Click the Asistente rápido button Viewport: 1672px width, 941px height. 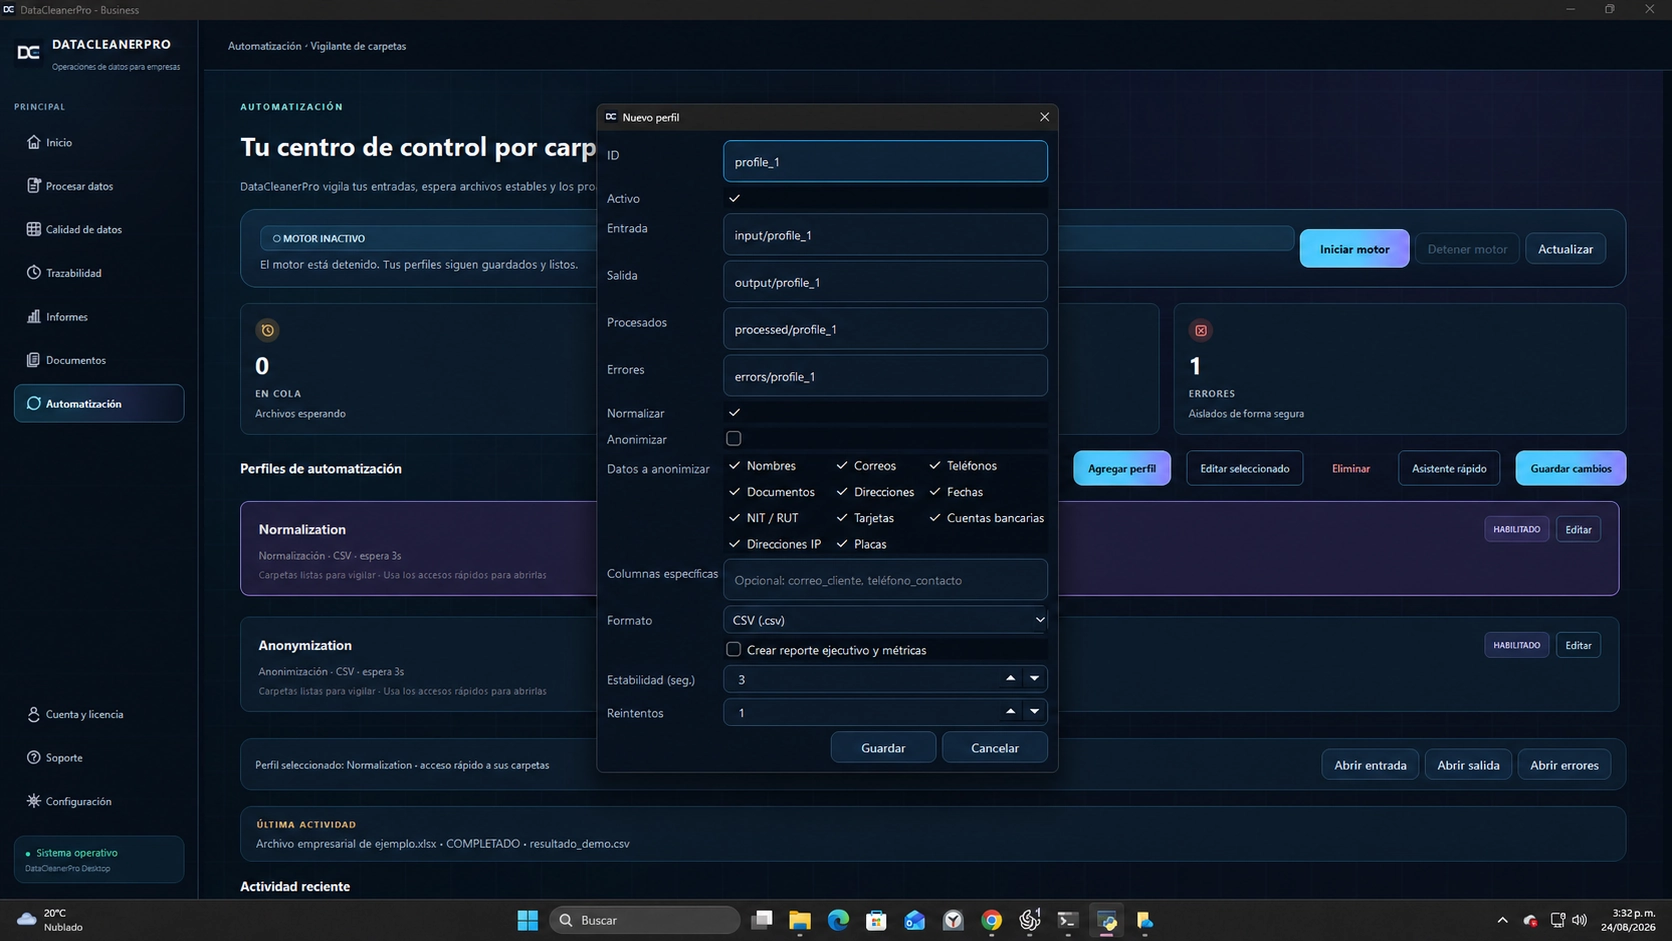pyautogui.click(x=1449, y=468)
